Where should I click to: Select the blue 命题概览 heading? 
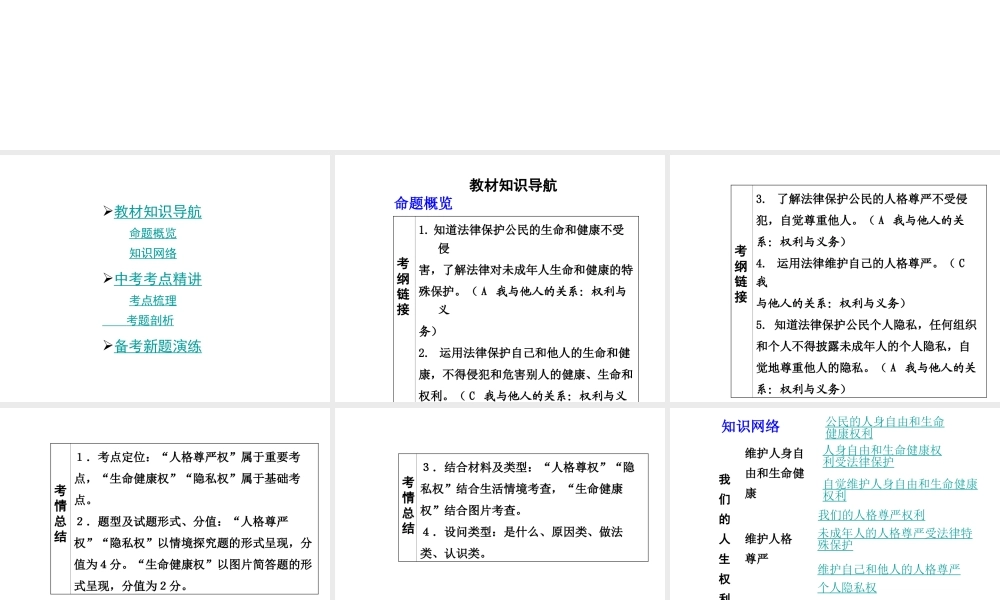click(423, 203)
